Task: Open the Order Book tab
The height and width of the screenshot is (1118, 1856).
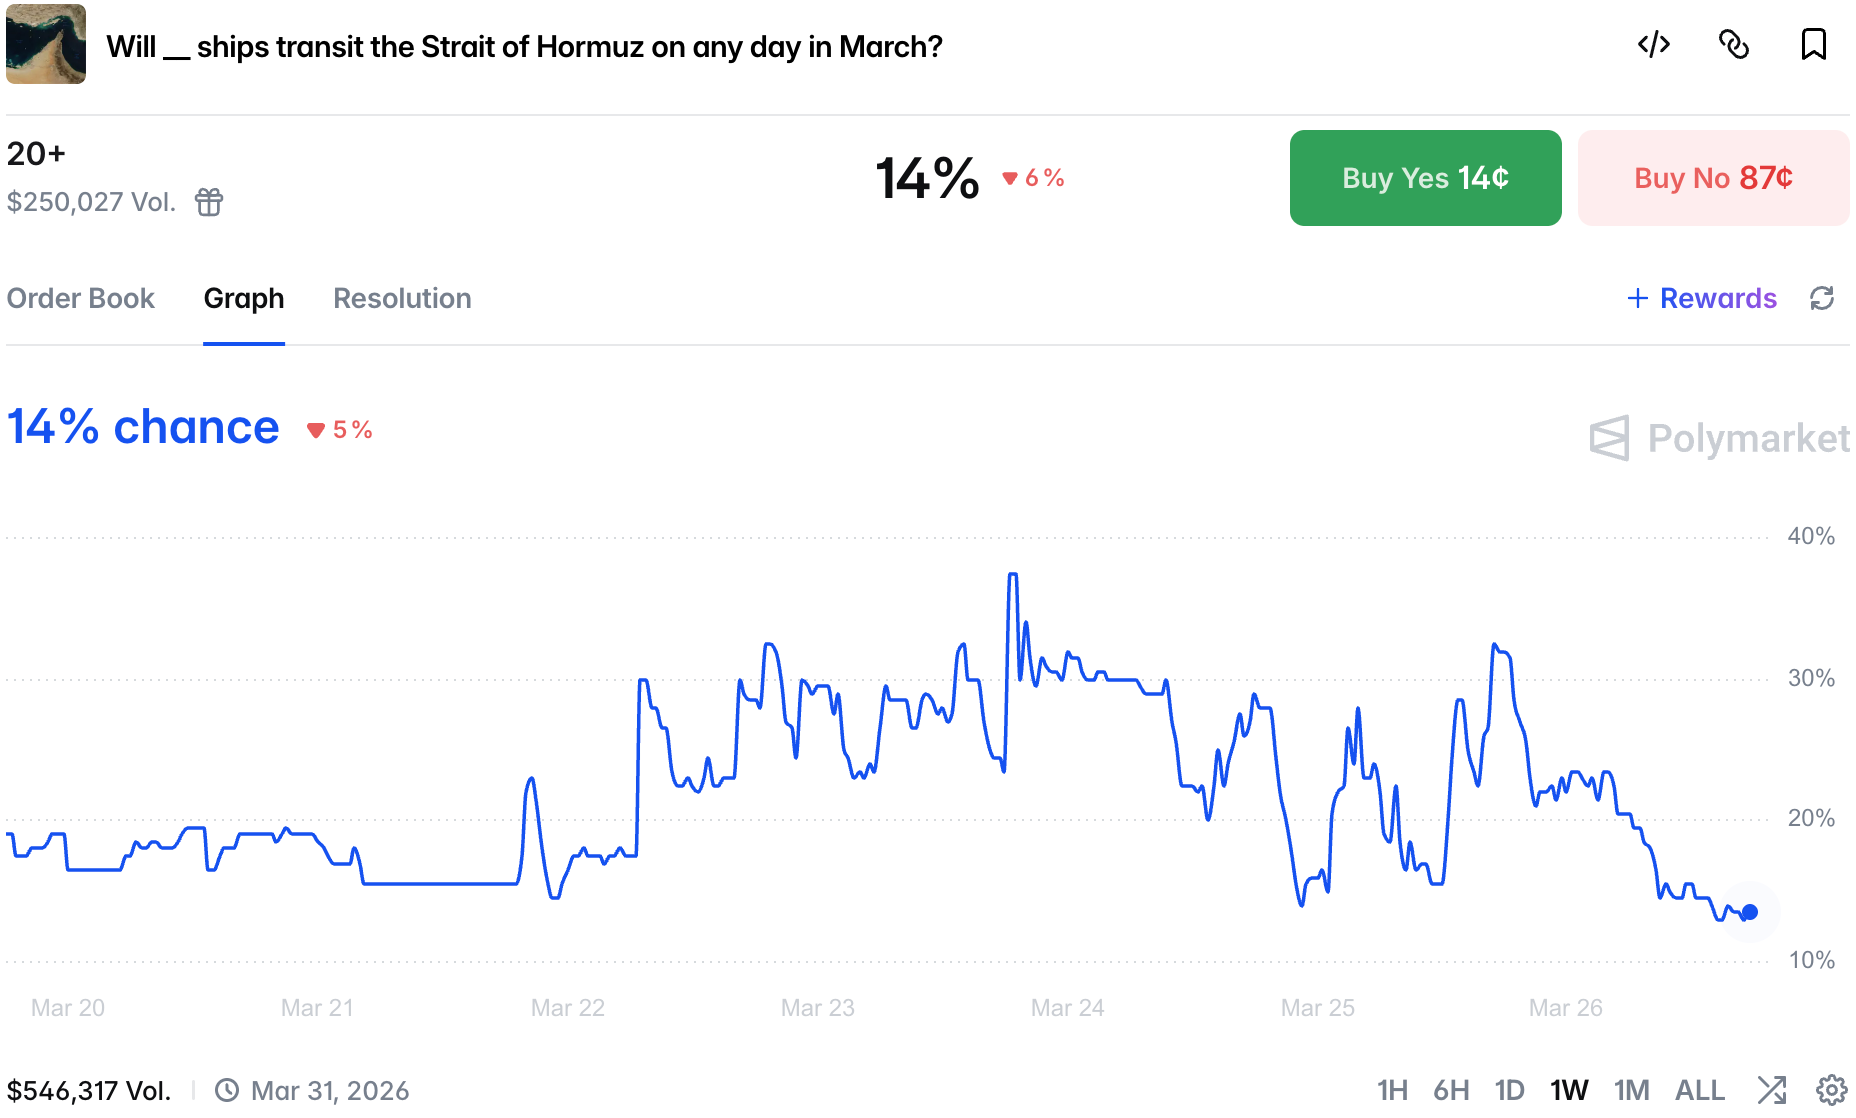Action: click(x=80, y=298)
